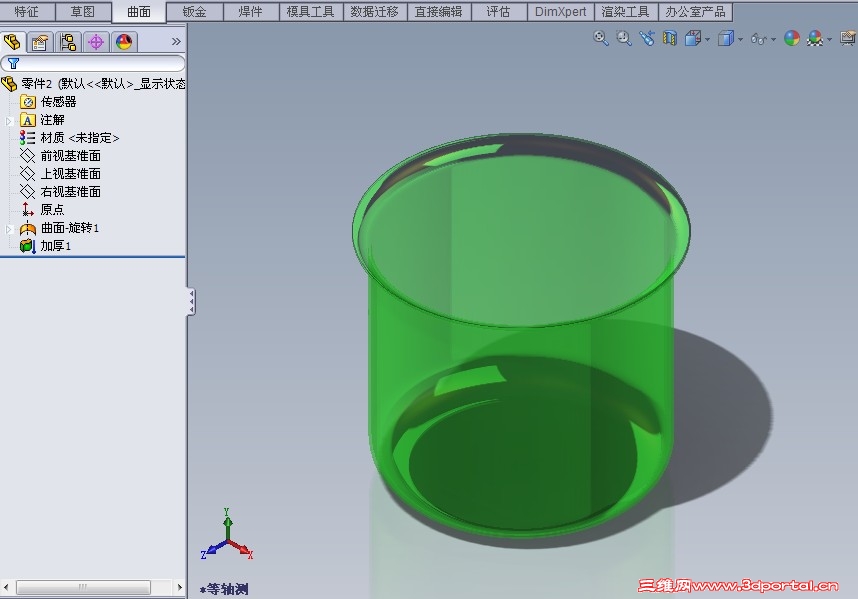Click the View Settings monitor icon
Viewport: 858px width, 599px height.
(848, 38)
